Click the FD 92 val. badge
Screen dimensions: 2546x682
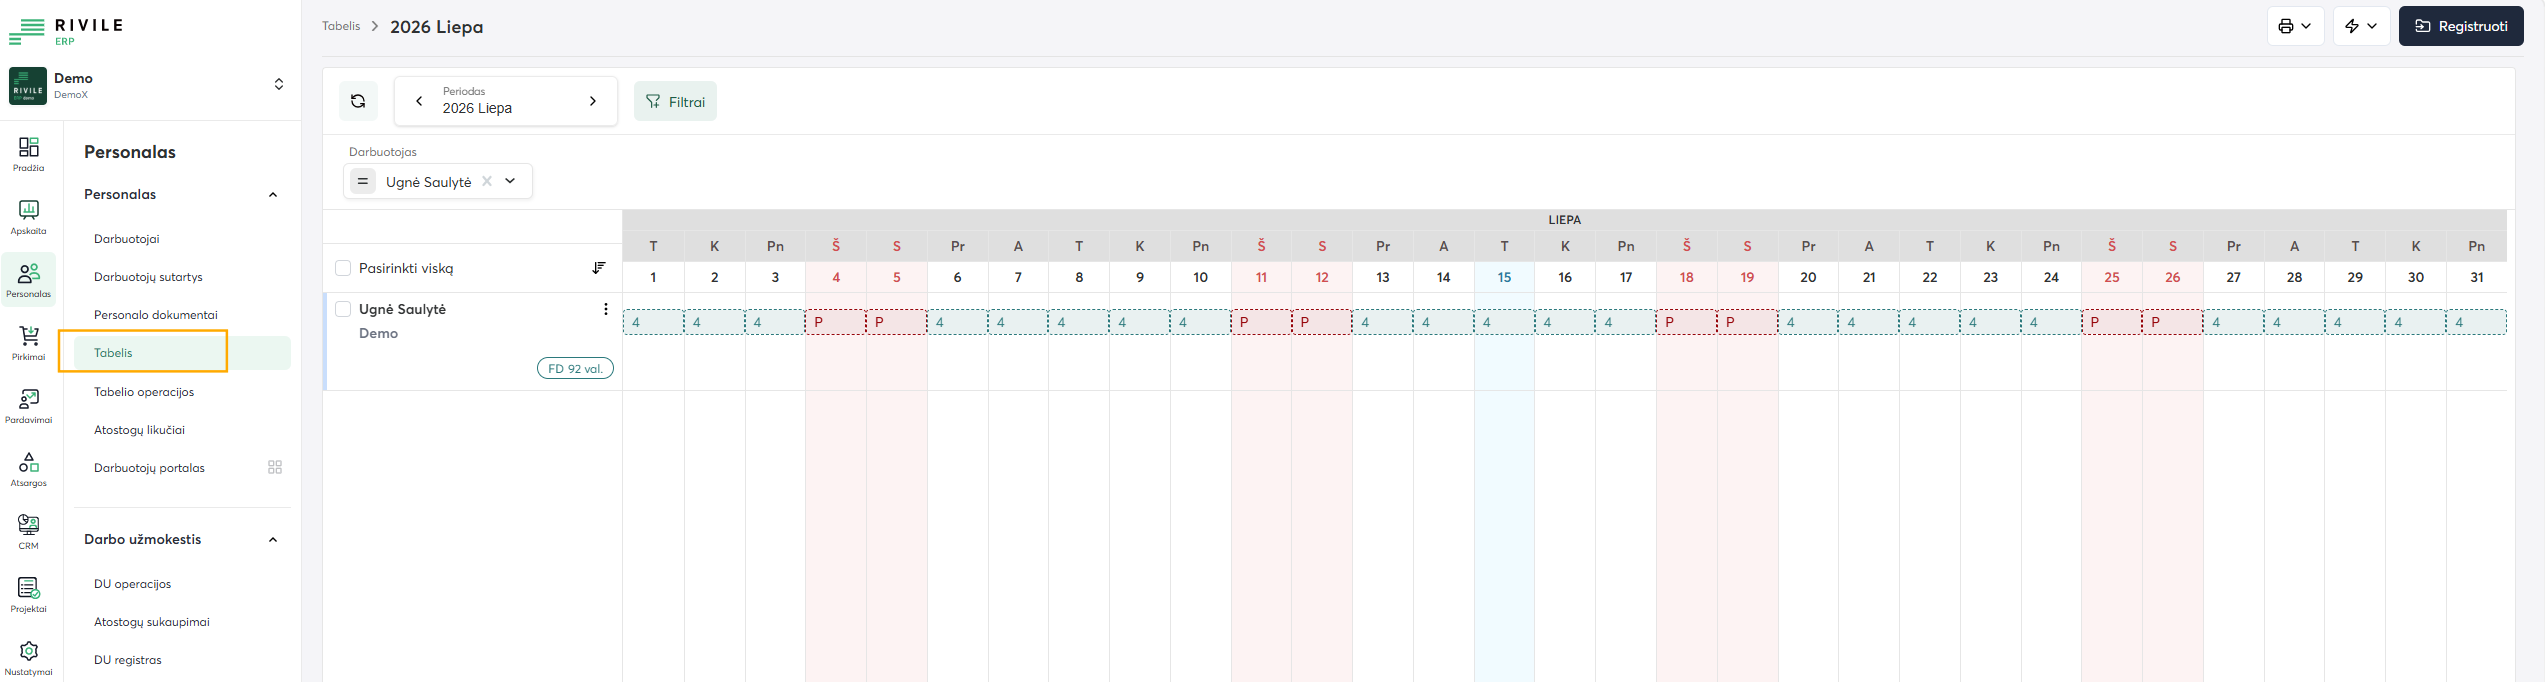(575, 368)
